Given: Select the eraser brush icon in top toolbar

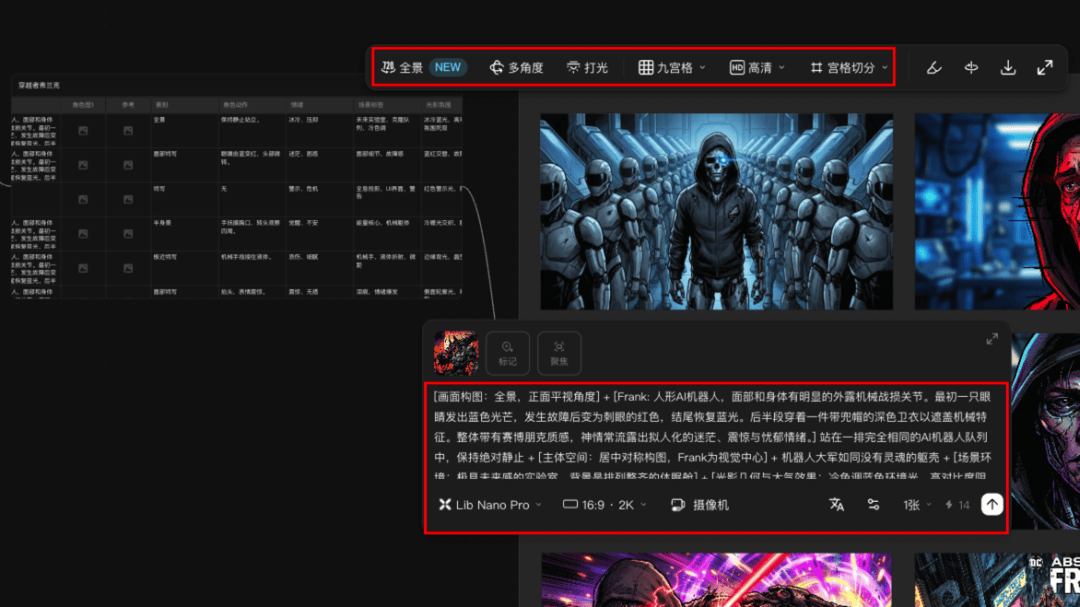Looking at the screenshot, I should (x=934, y=68).
